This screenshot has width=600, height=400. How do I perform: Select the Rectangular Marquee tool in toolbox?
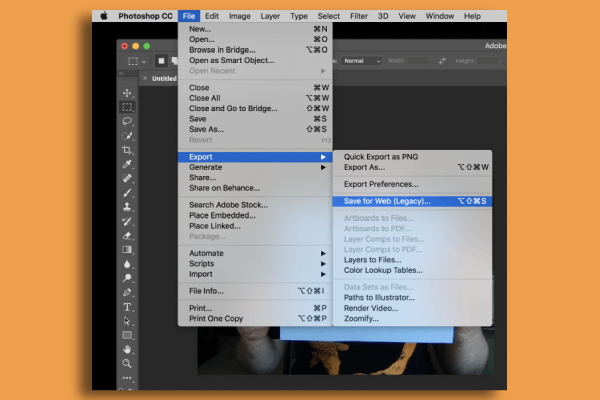(x=127, y=107)
